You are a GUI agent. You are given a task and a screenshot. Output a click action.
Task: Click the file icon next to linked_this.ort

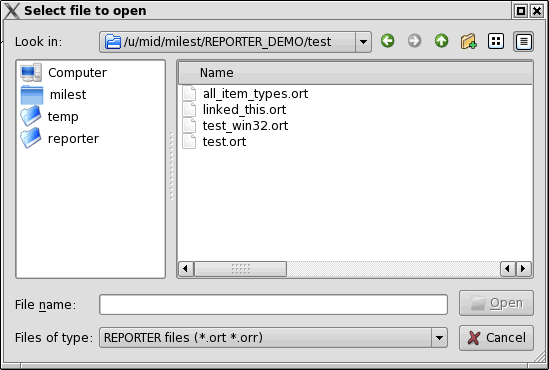pos(189,109)
